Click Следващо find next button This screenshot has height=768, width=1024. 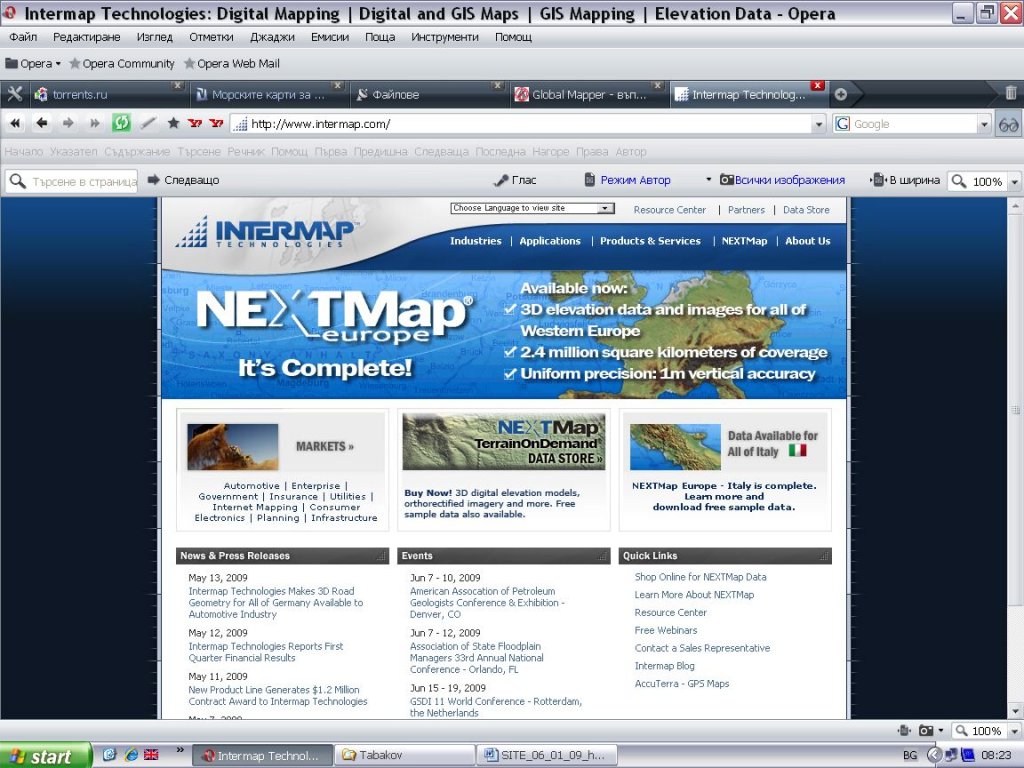184,180
